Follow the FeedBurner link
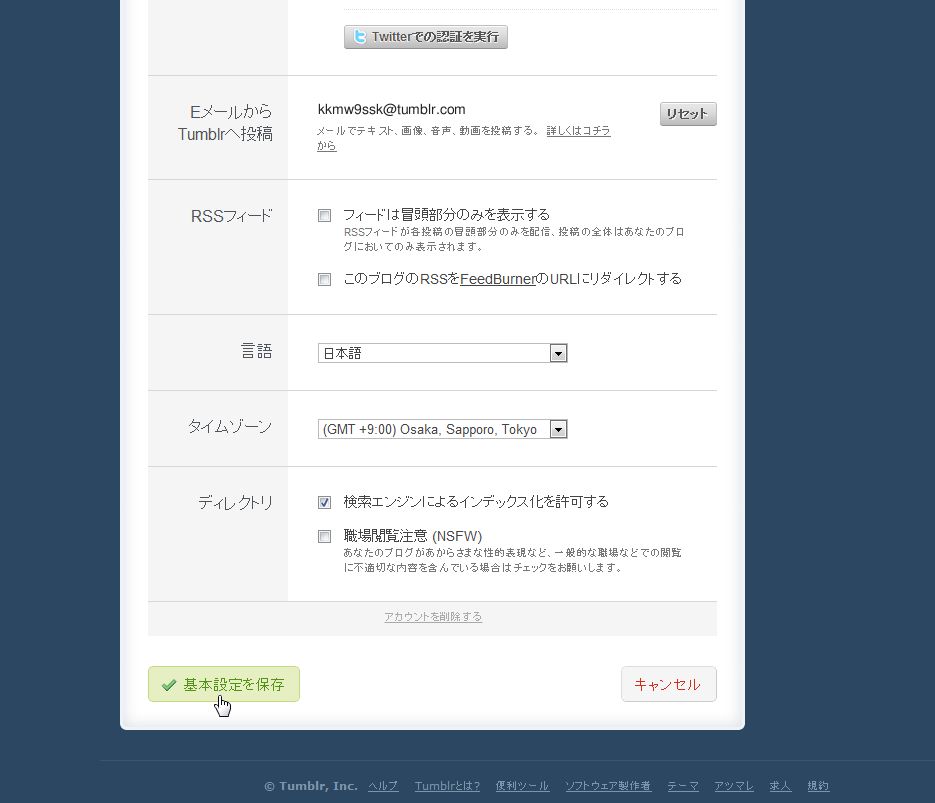Image resolution: width=935 pixels, height=803 pixels. point(498,278)
